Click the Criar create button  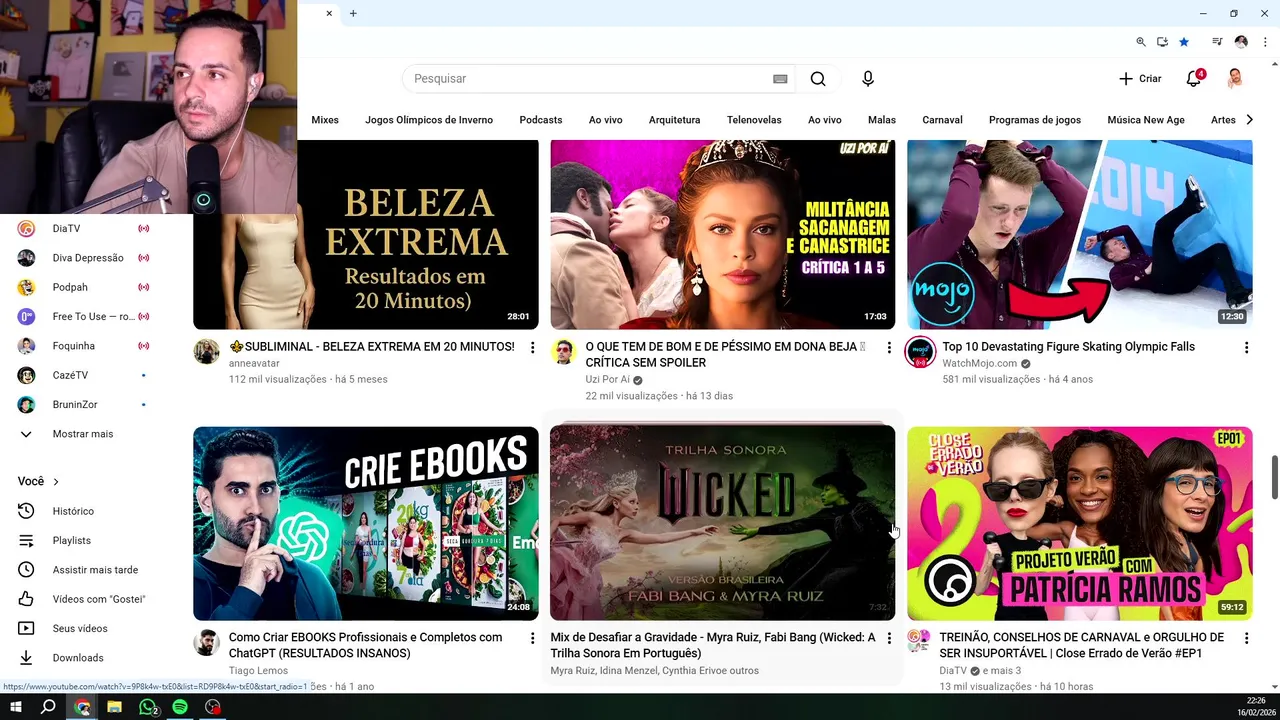coord(1140,79)
